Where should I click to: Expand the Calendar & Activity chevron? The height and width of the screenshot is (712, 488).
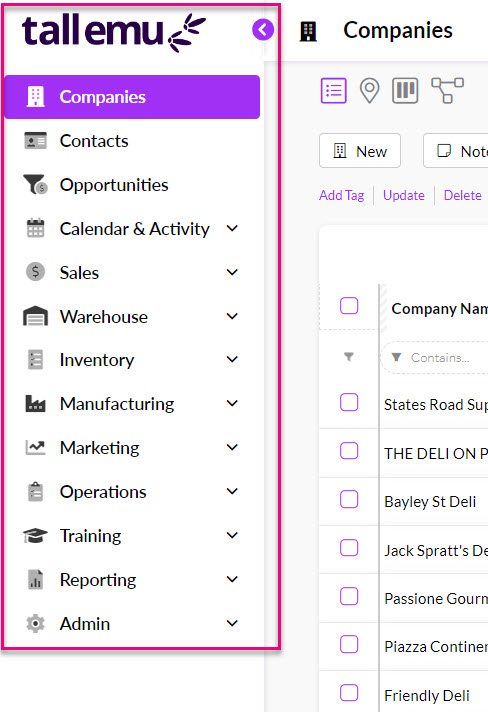click(232, 228)
